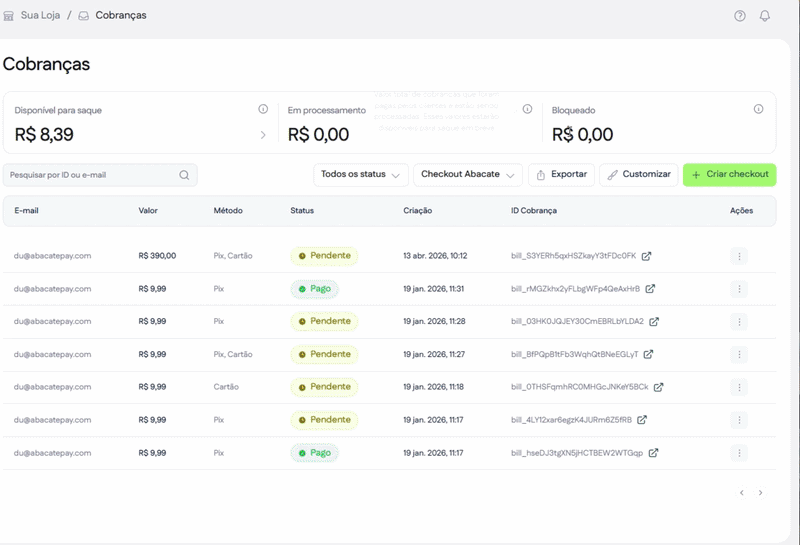Go to previous page of charges
This screenshot has width=800, height=545.
[x=742, y=492]
